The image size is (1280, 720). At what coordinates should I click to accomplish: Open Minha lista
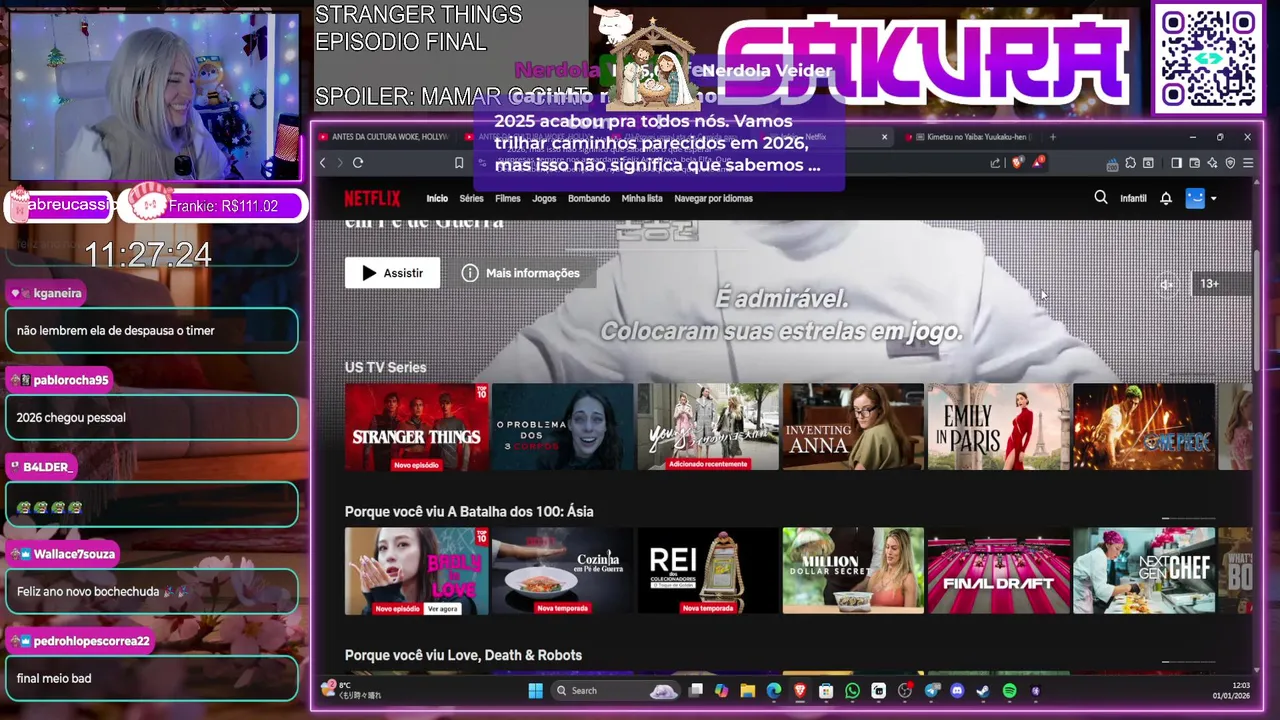coord(642,198)
